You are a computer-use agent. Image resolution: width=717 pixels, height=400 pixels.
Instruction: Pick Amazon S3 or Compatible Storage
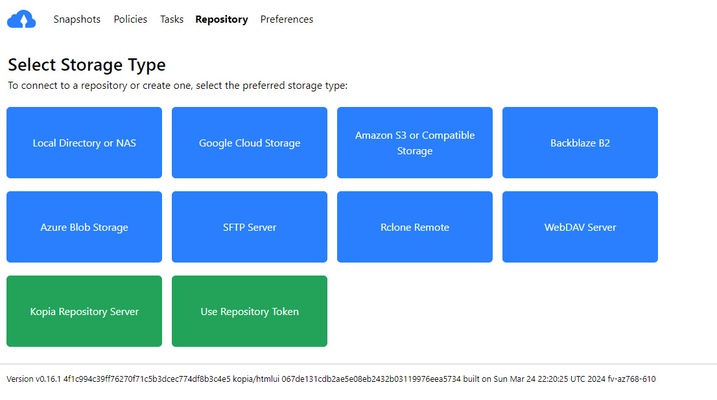414,143
